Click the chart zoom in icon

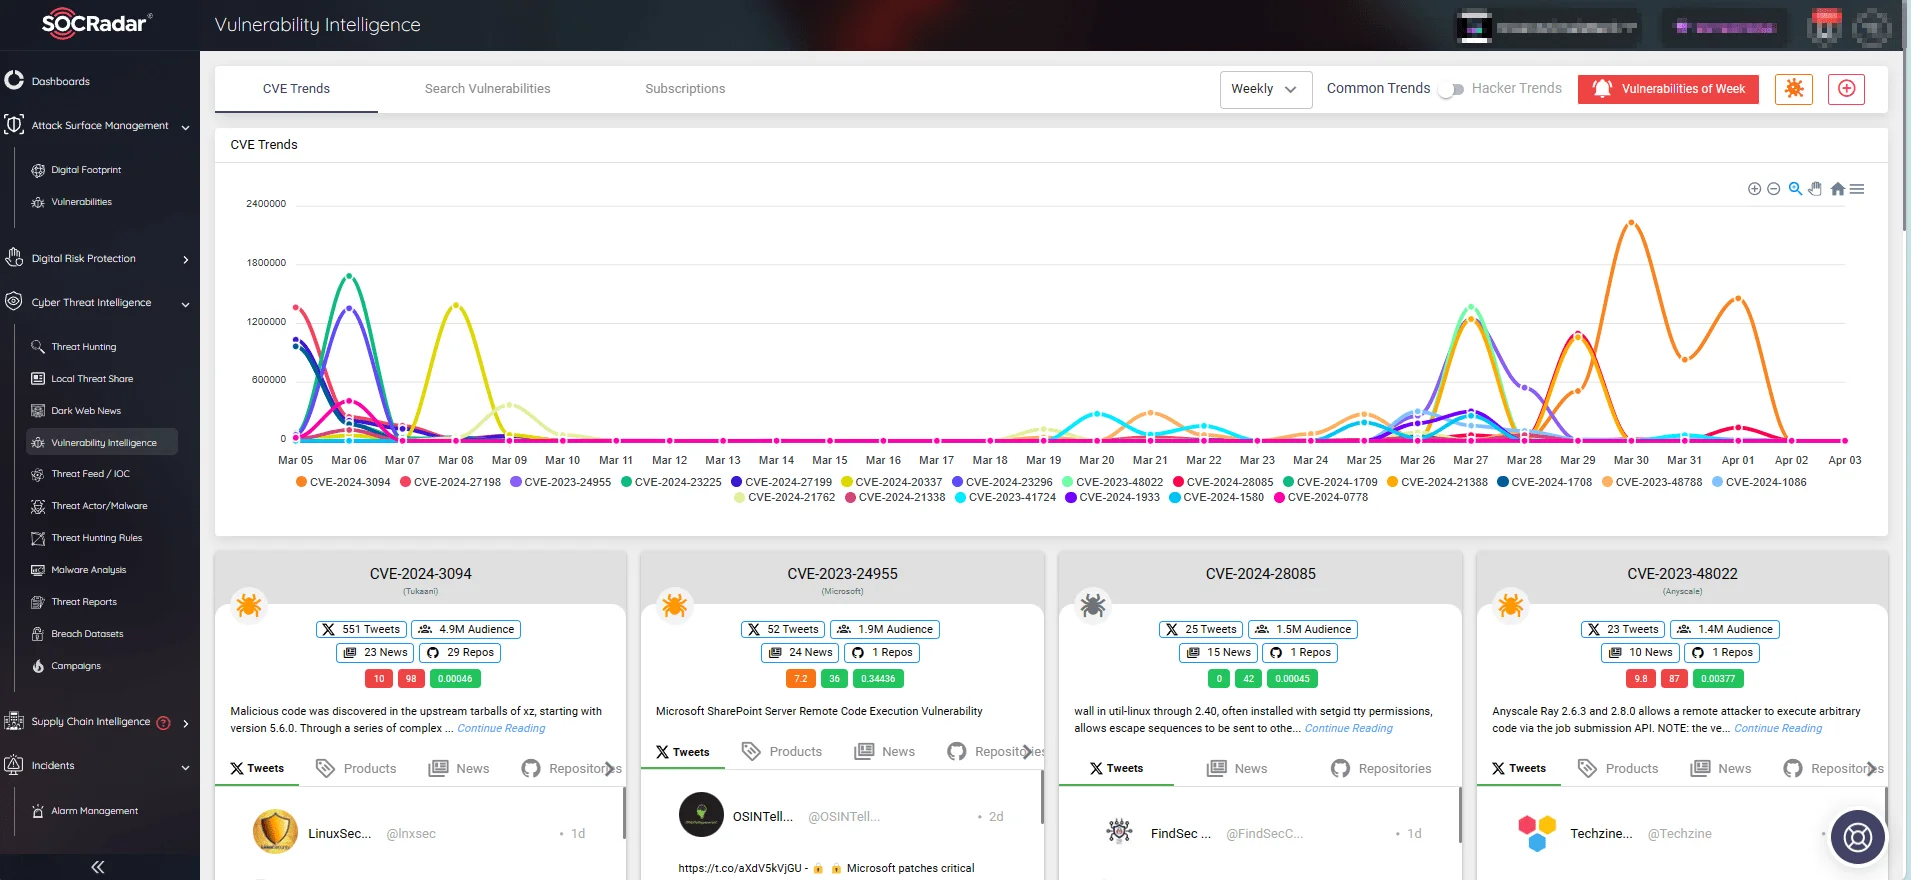coord(1754,189)
